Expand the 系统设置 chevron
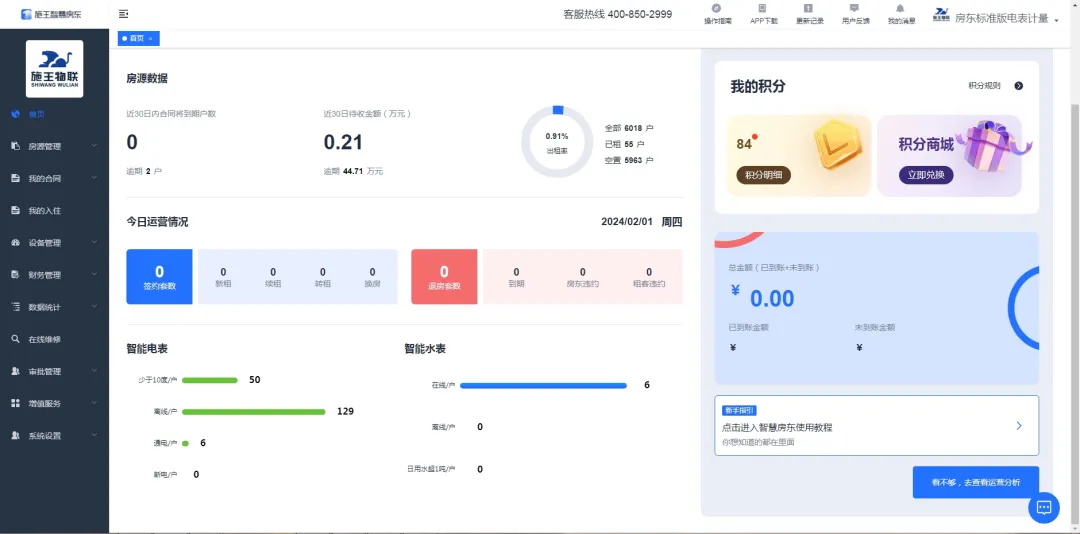The image size is (1080, 534). pos(94,435)
